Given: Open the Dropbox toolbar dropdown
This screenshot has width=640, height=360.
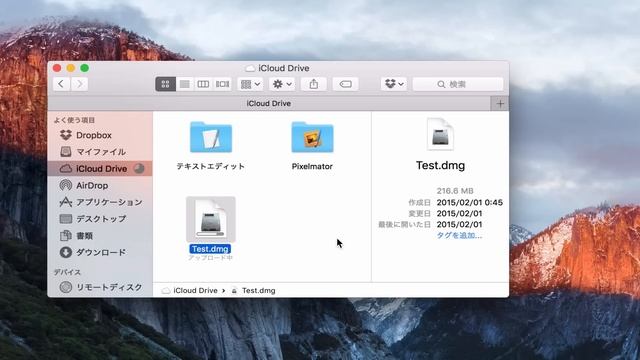Looking at the screenshot, I should click(x=394, y=84).
